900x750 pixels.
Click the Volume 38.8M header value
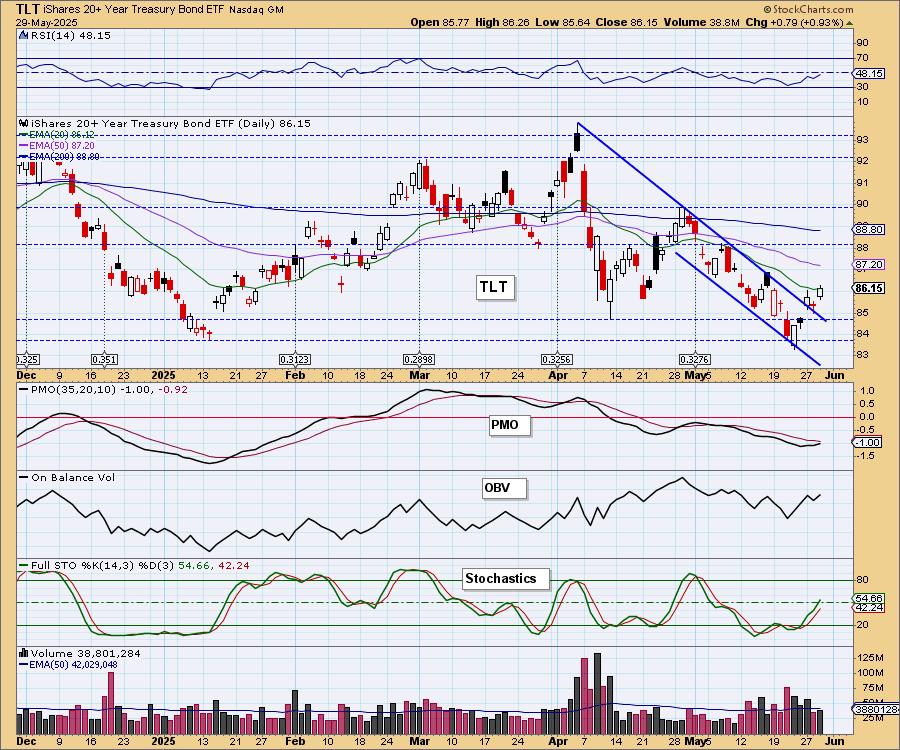point(702,22)
